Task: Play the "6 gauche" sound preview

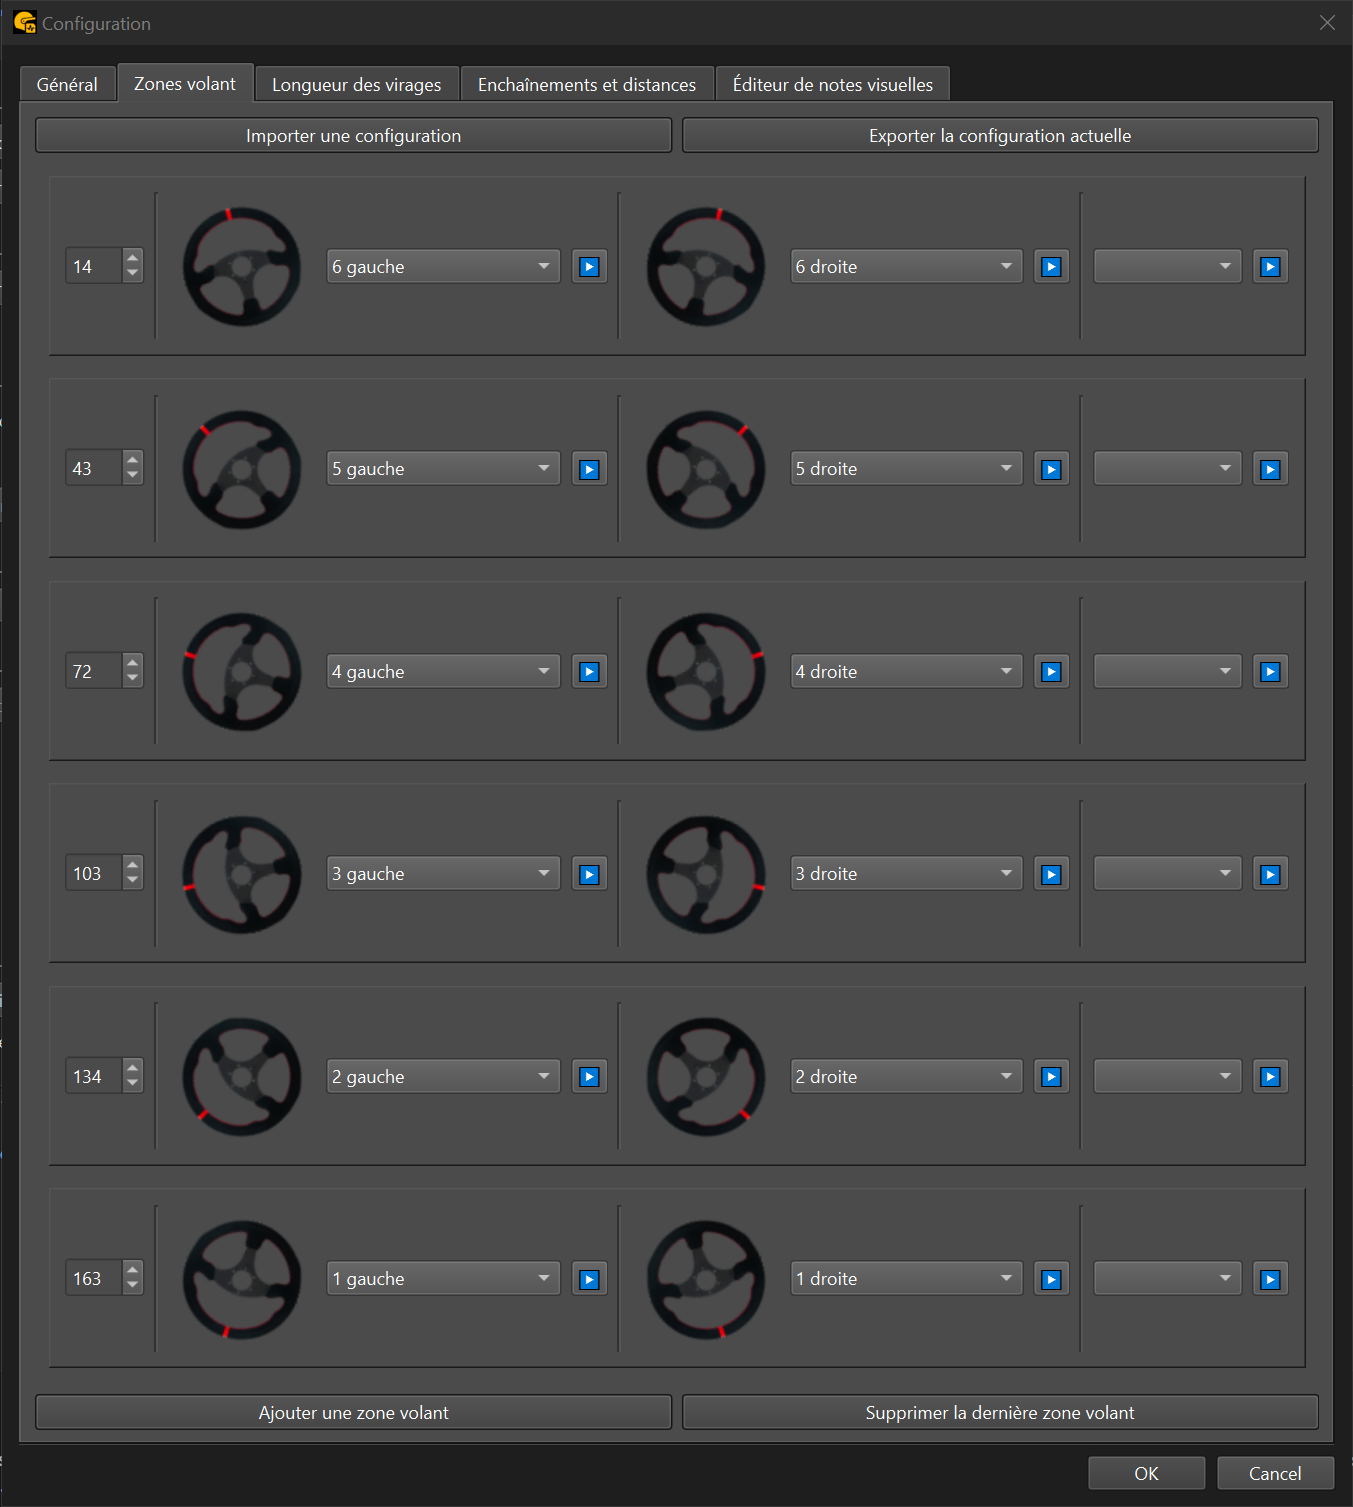Action: click(589, 267)
